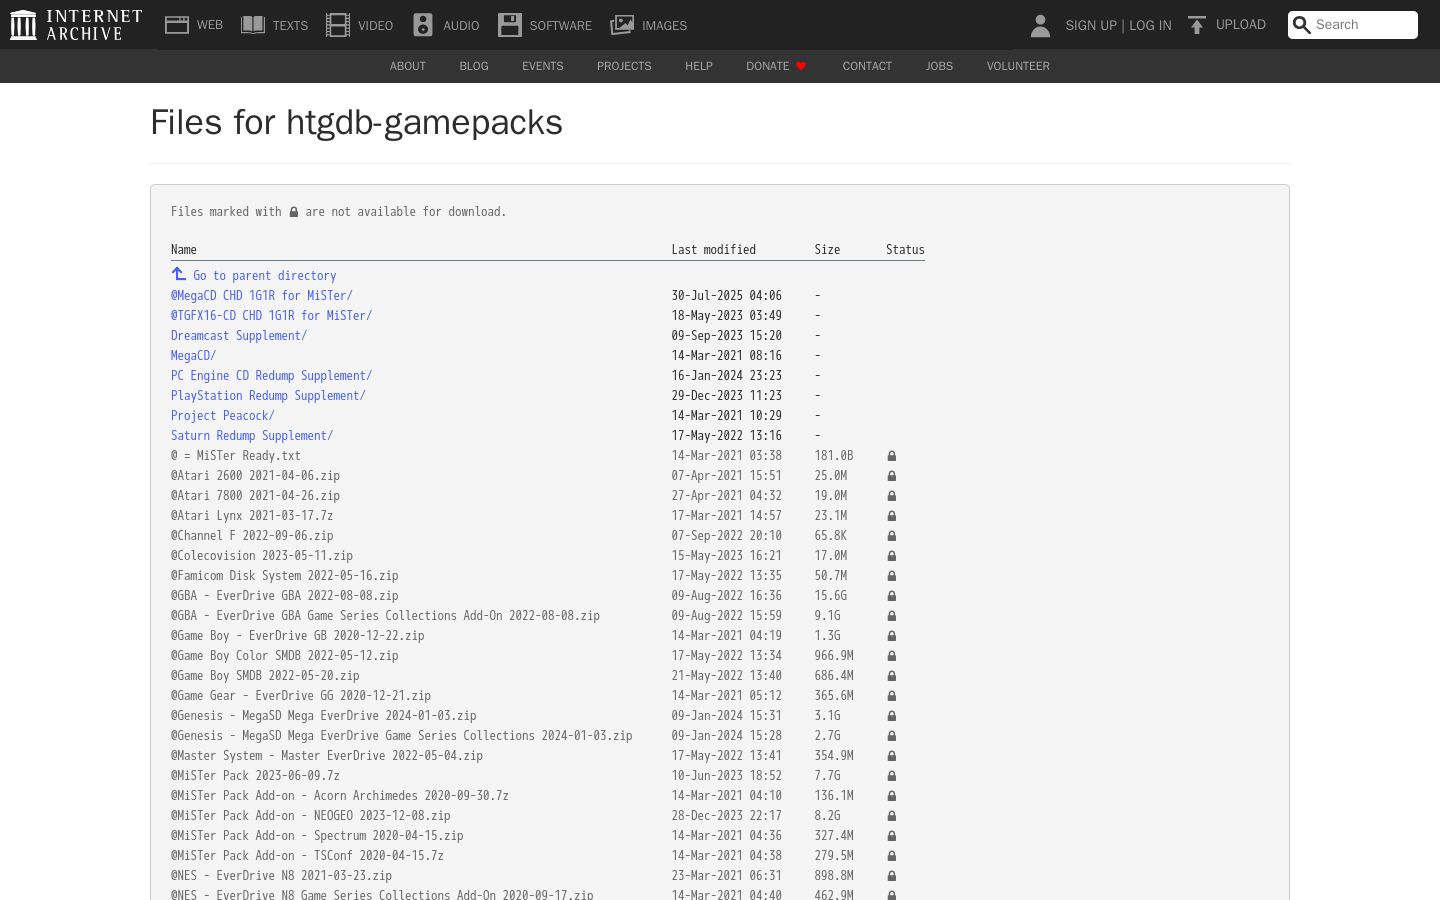
Task: Open the Go to parent directory link
Action: pos(265,276)
